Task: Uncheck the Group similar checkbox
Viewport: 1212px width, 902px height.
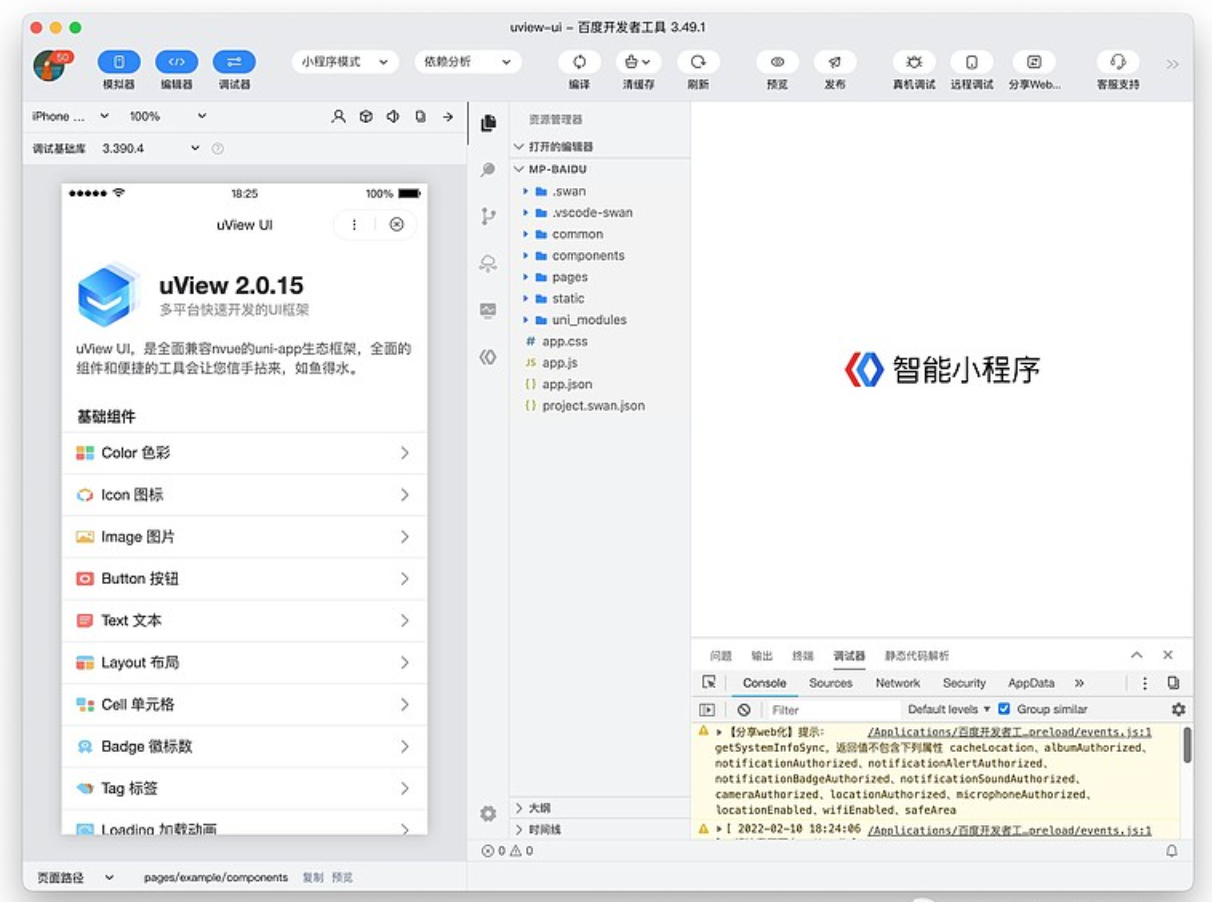Action: coord(1004,709)
